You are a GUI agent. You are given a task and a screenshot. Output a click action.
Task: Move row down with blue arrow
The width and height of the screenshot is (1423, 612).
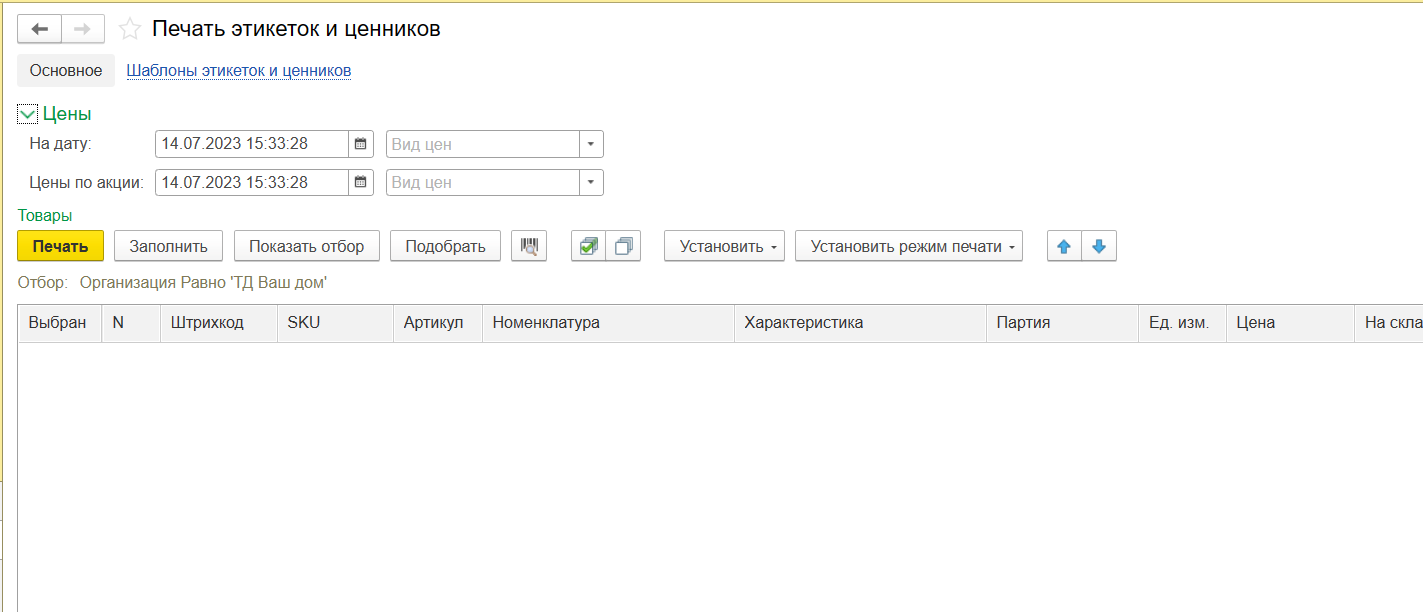1099,246
